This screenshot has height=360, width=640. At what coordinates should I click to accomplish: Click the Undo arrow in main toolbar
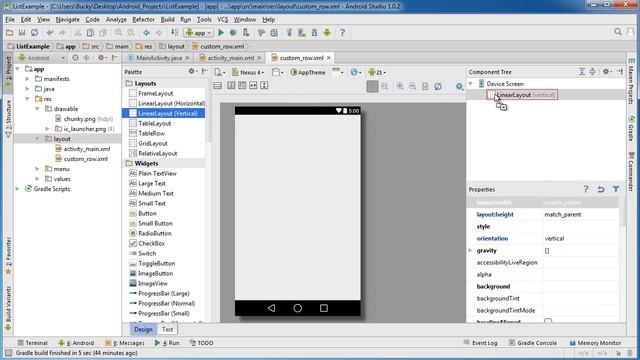50,33
